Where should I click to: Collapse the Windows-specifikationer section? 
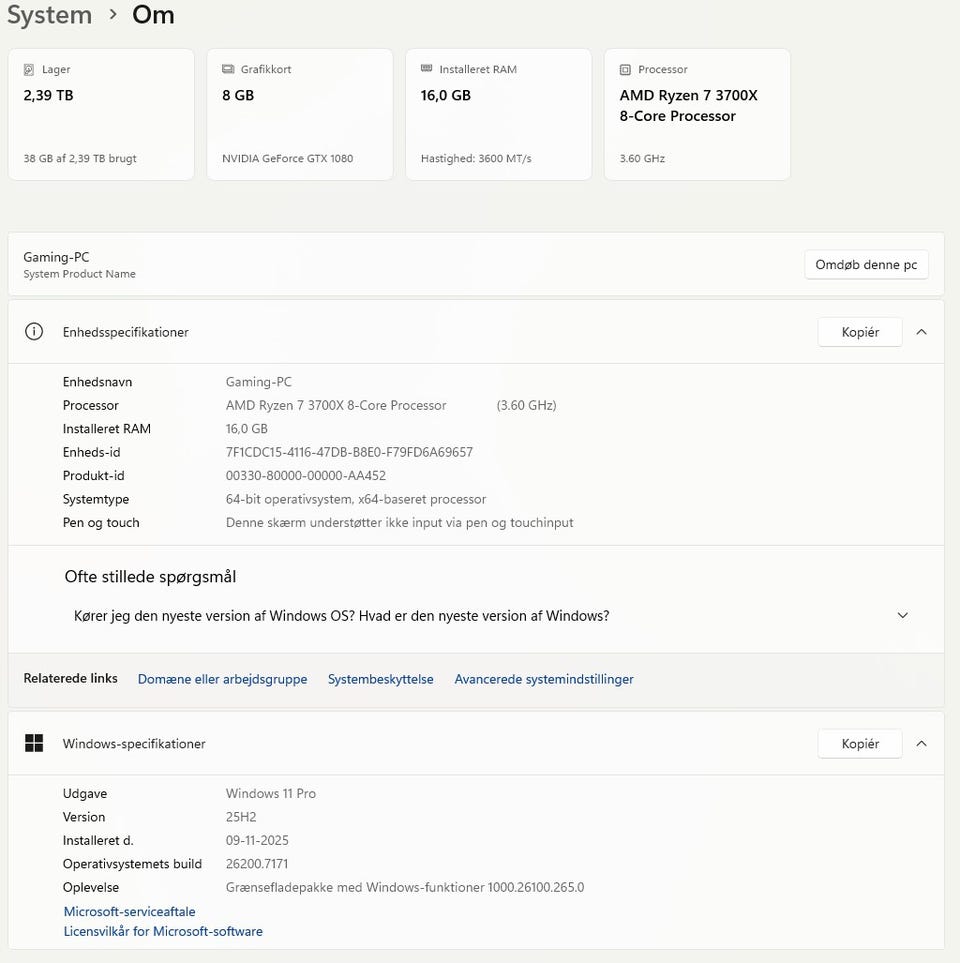921,743
